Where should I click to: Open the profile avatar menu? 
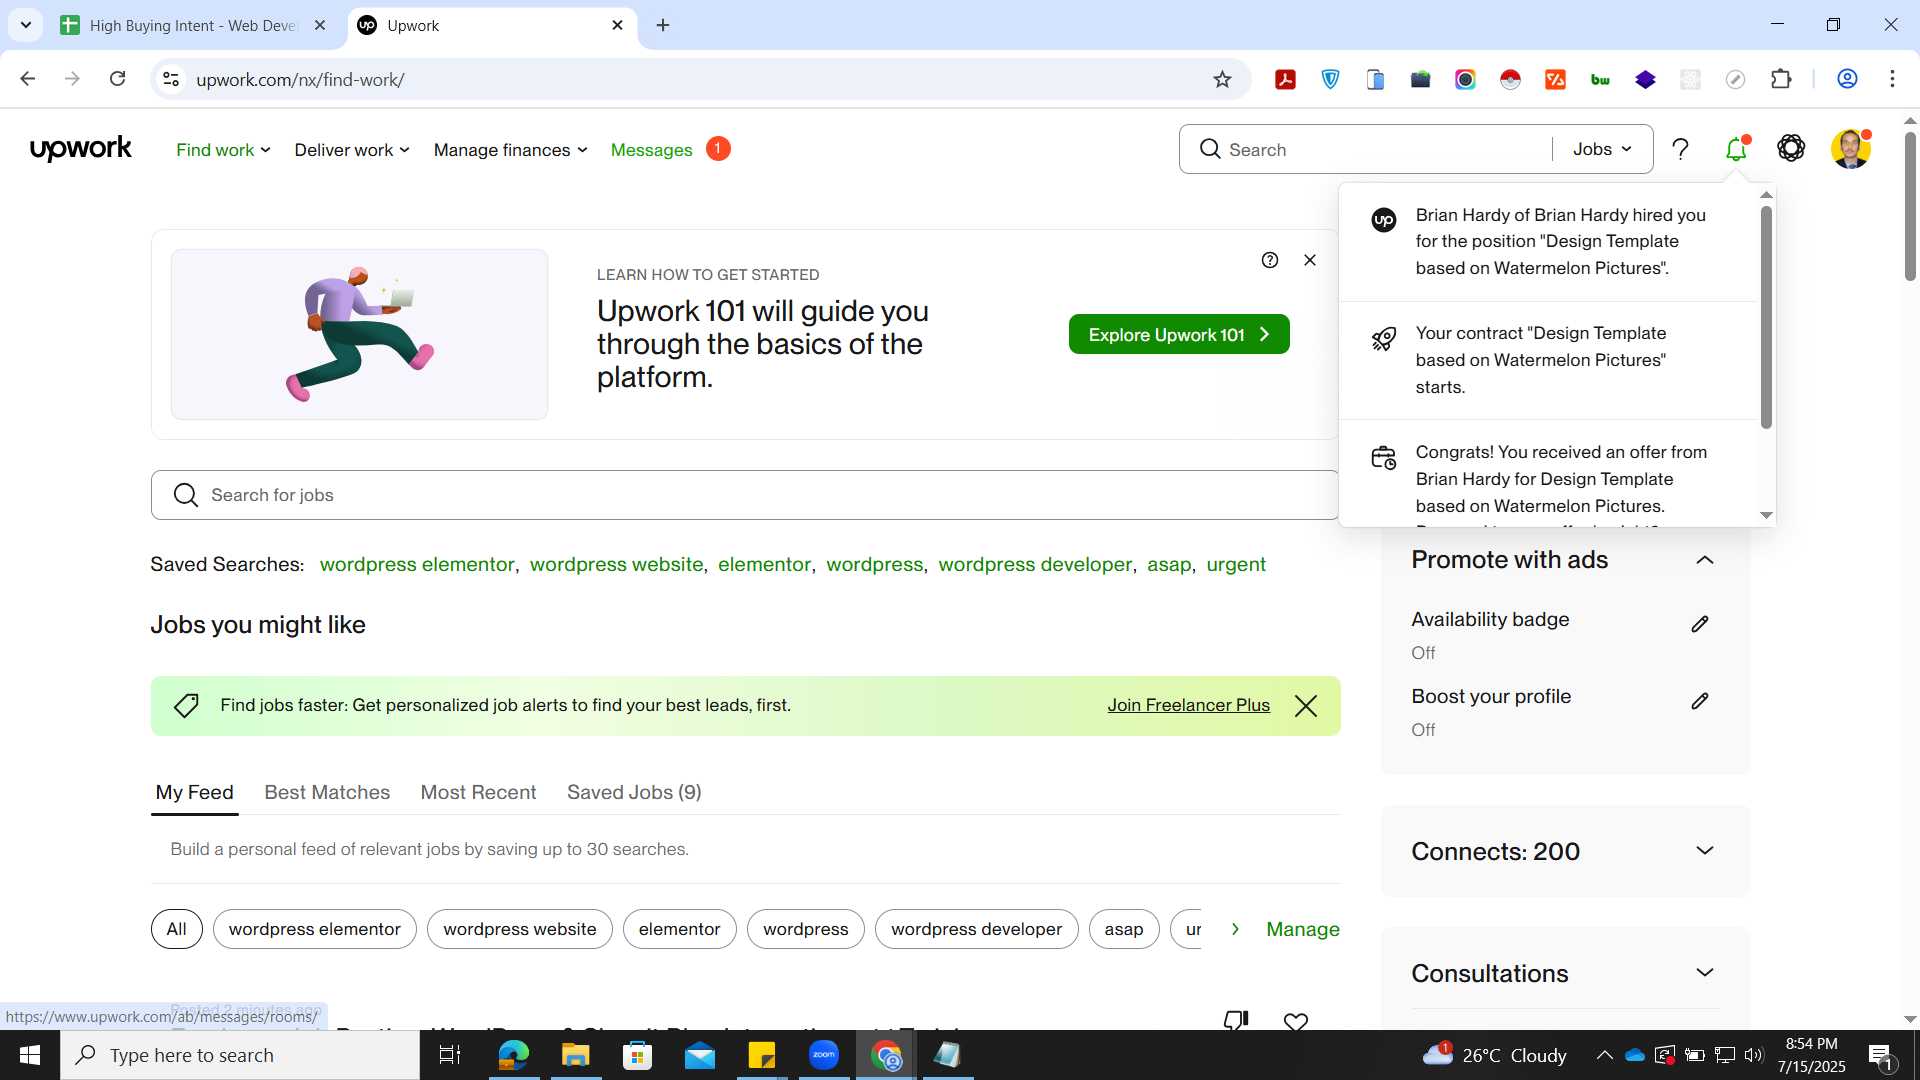click(x=1850, y=149)
